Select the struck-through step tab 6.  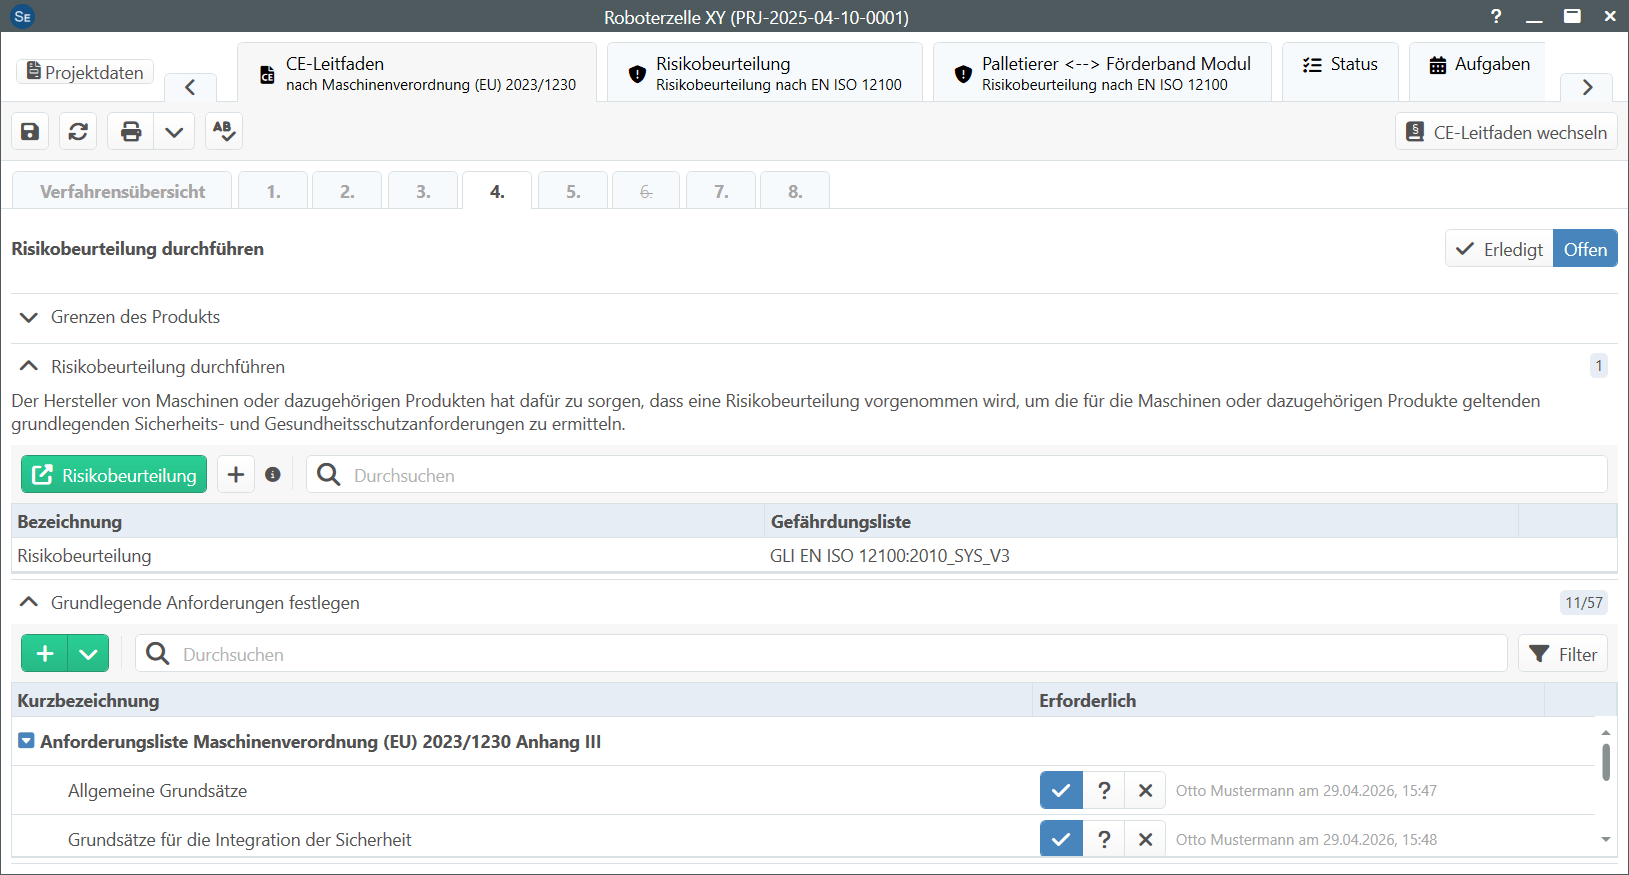(x=646, y=191)
